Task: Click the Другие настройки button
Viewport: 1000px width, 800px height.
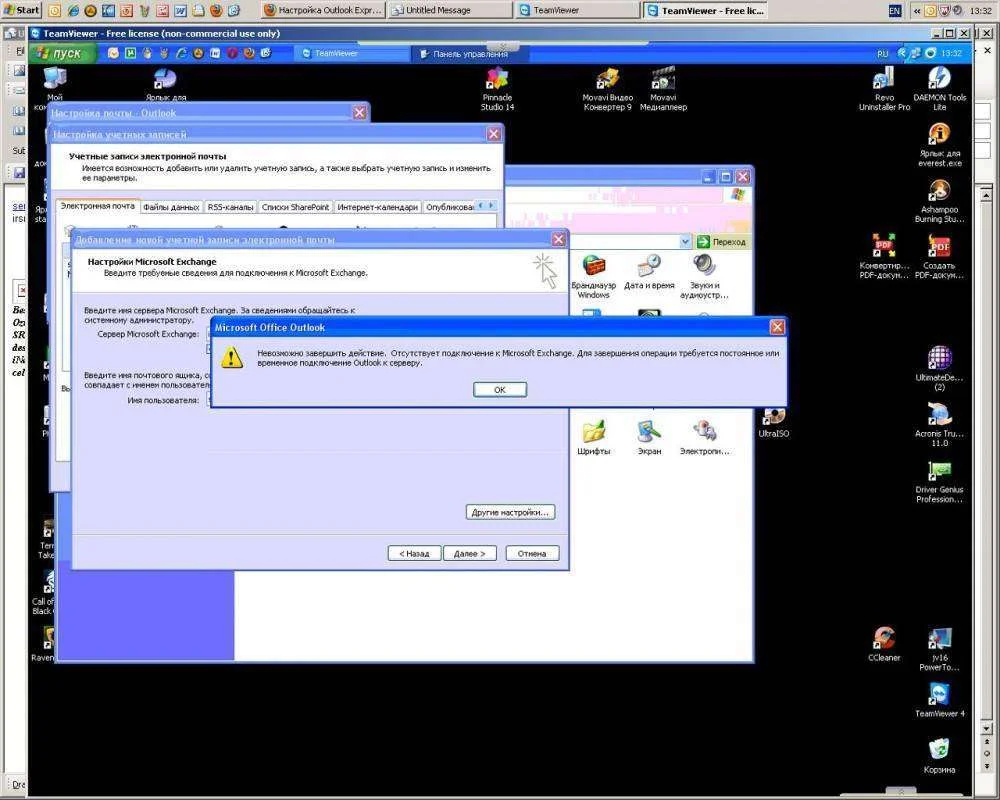Action: click(x=510, y=512)
